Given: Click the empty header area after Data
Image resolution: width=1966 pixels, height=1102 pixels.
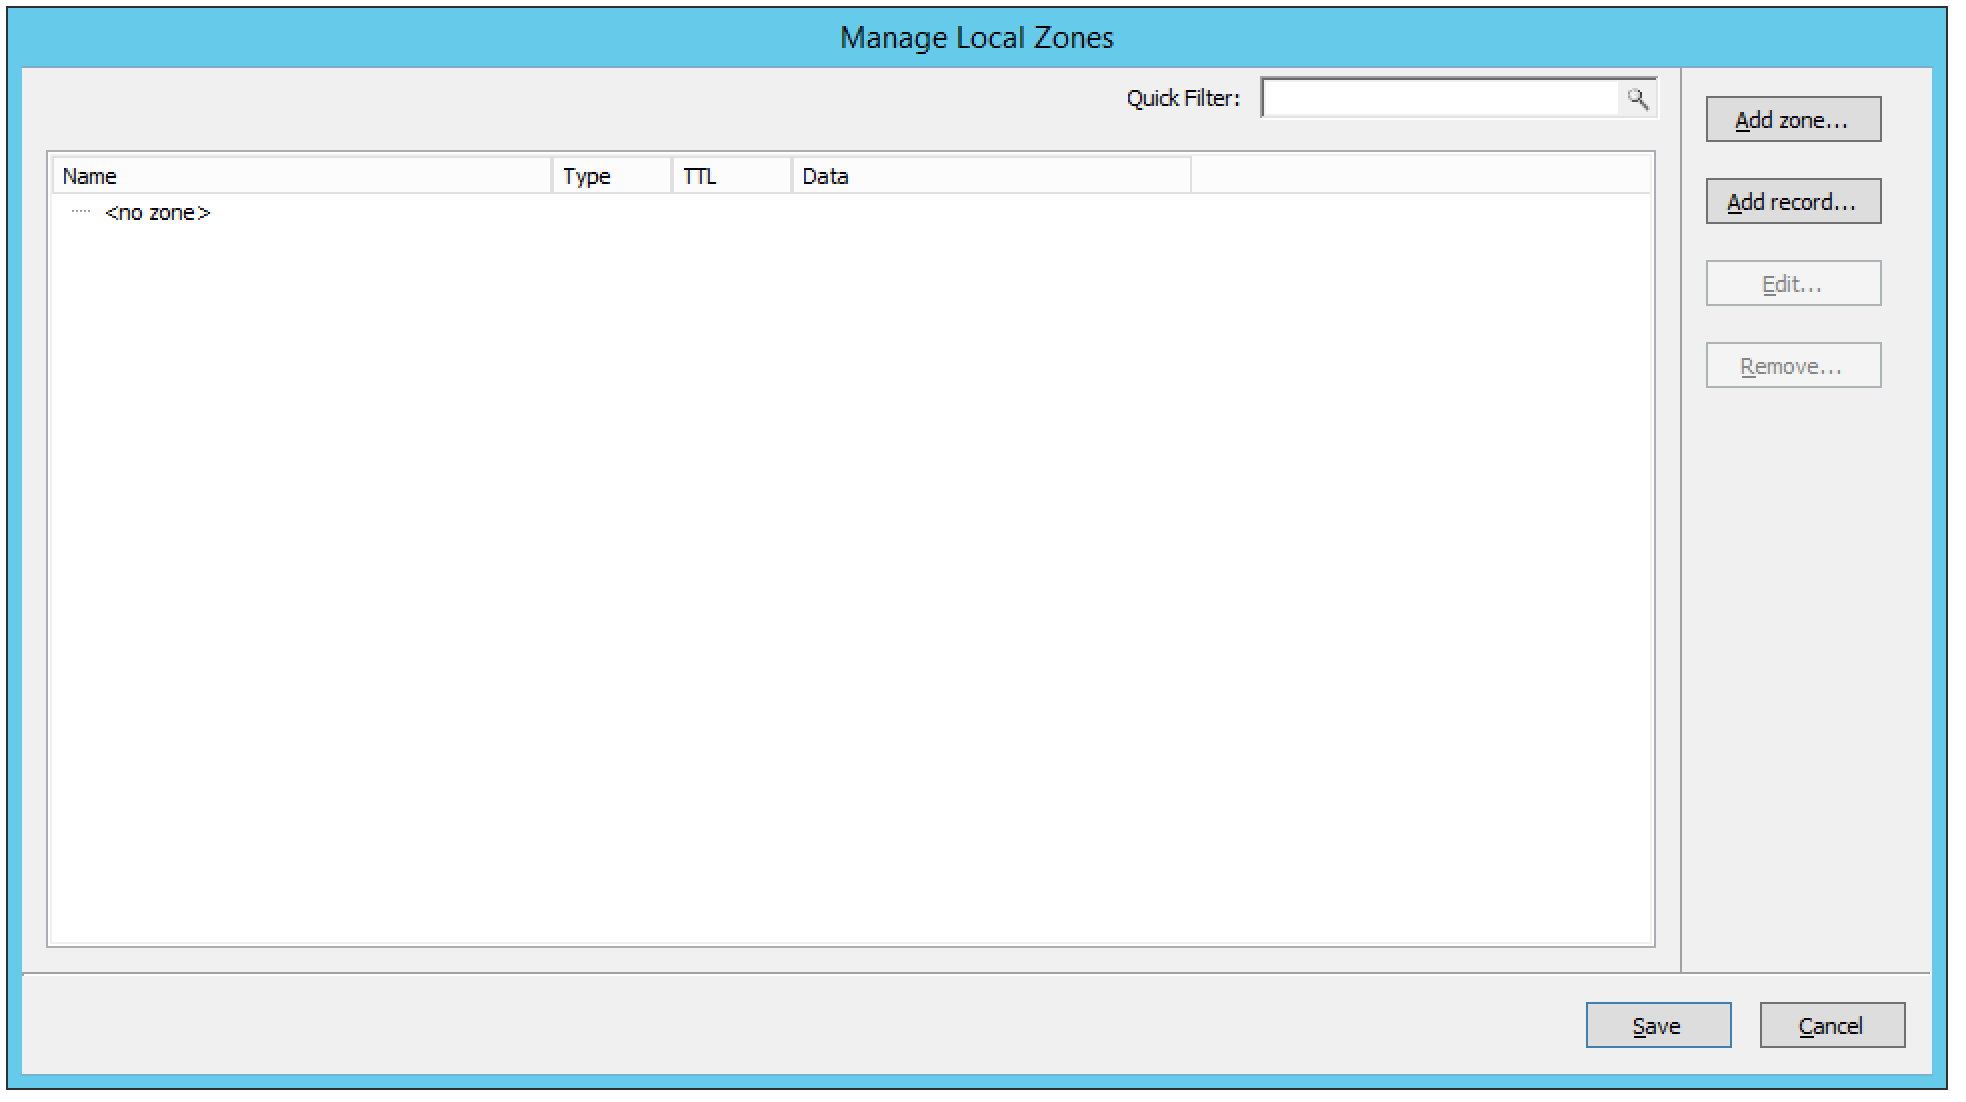Looking at the screenshot, I should click(1420, 176).
